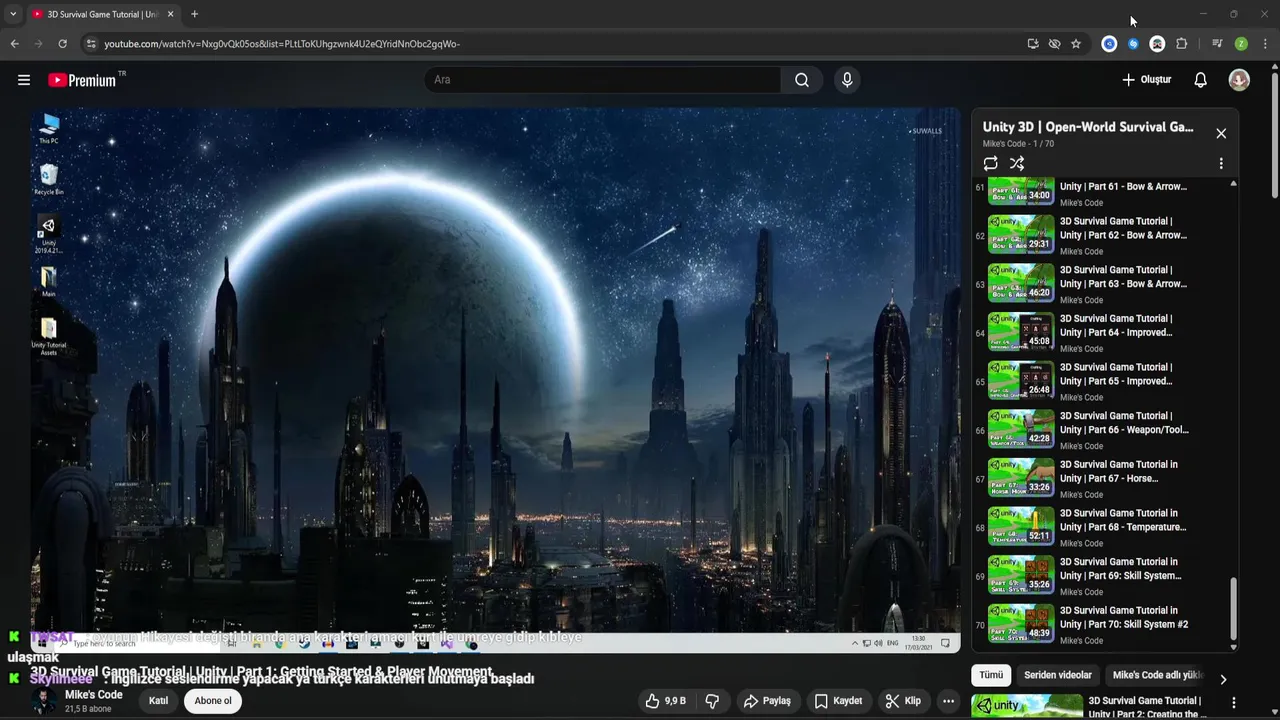1280x720 pixels.
Task: Open Part 63 - Bow & Arrow title
Action: [1123, 277]
